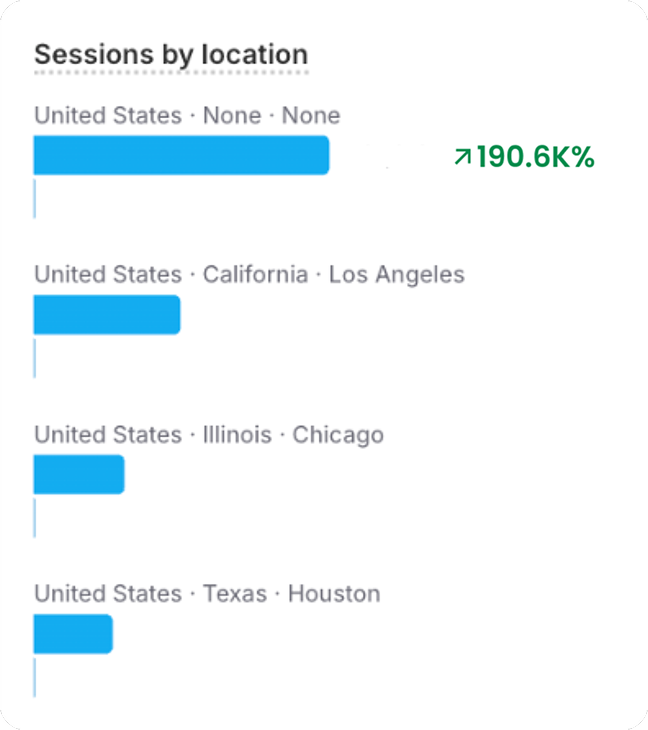
Task: Click the "California" text in location label
Action: pos(255,275)
